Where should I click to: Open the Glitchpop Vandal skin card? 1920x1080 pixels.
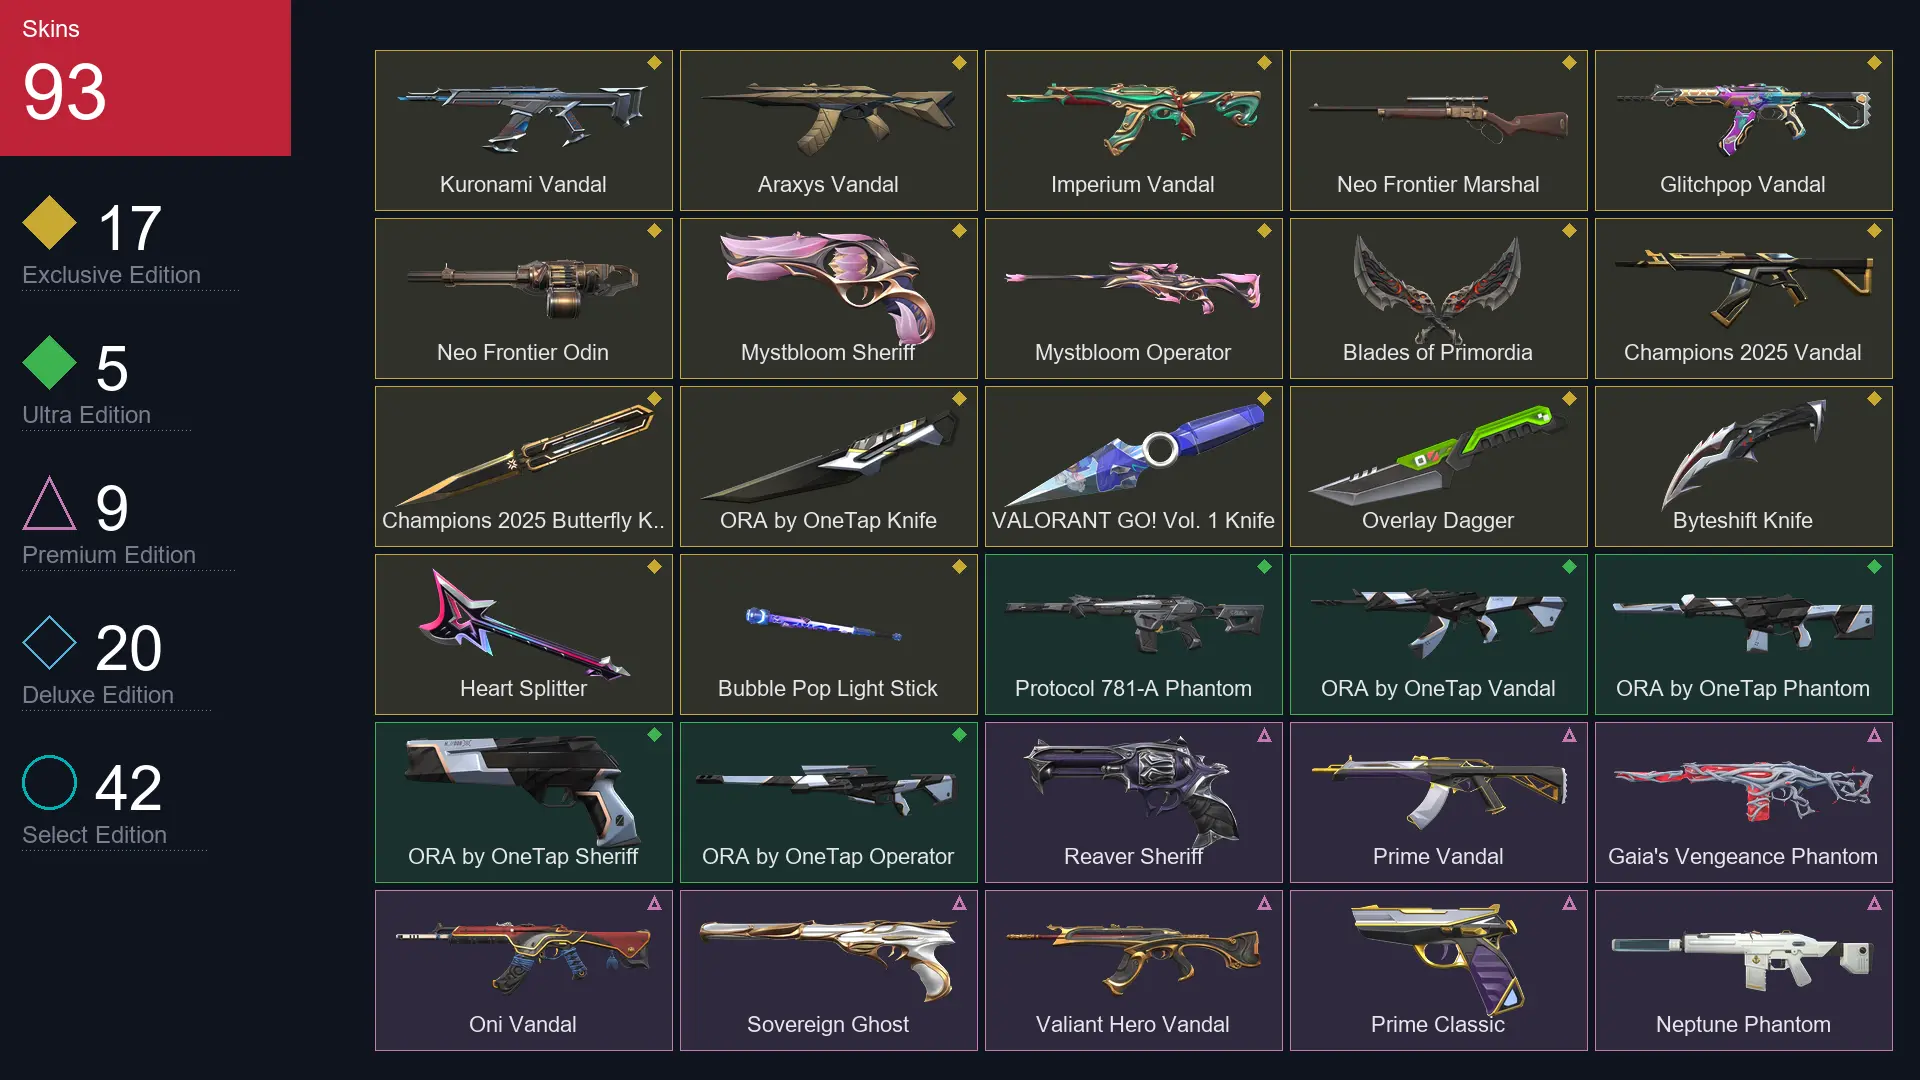pyautogui.click(x=1743, y=130)
